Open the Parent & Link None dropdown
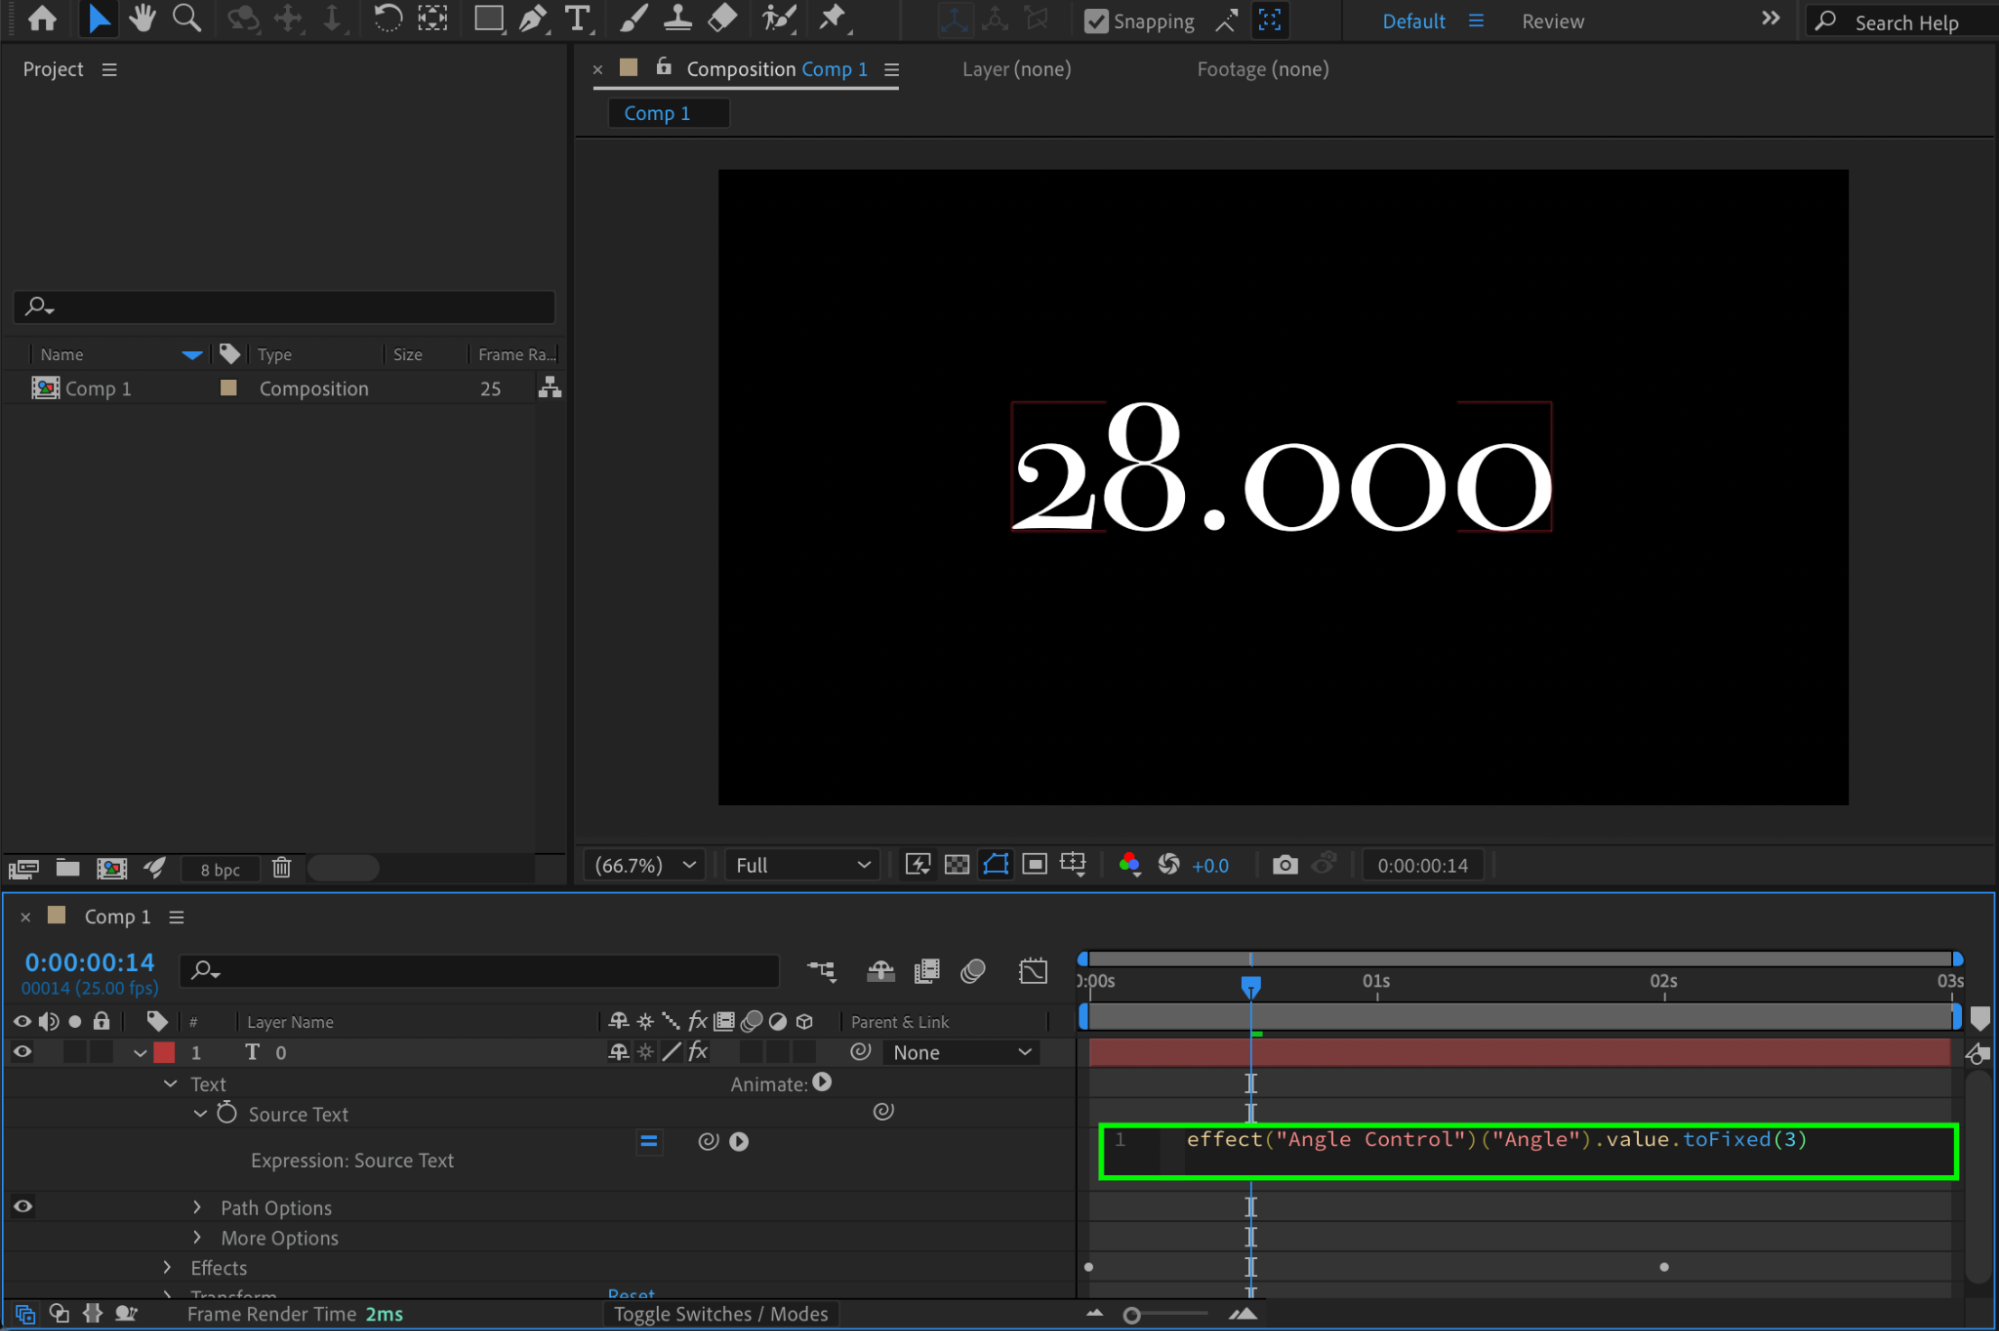 click(x=961, y=1052)
